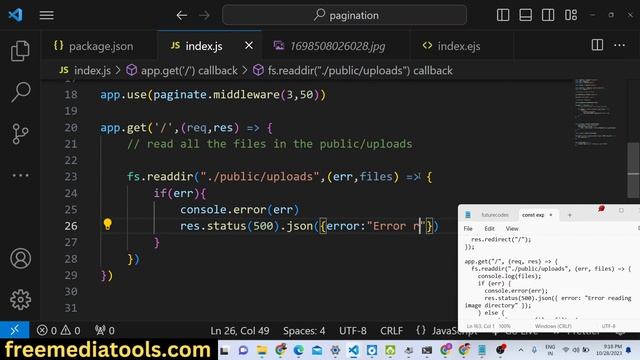The image size is (640, 360).
Task: Click line number 20 in gutter
Action: (71, 128)
